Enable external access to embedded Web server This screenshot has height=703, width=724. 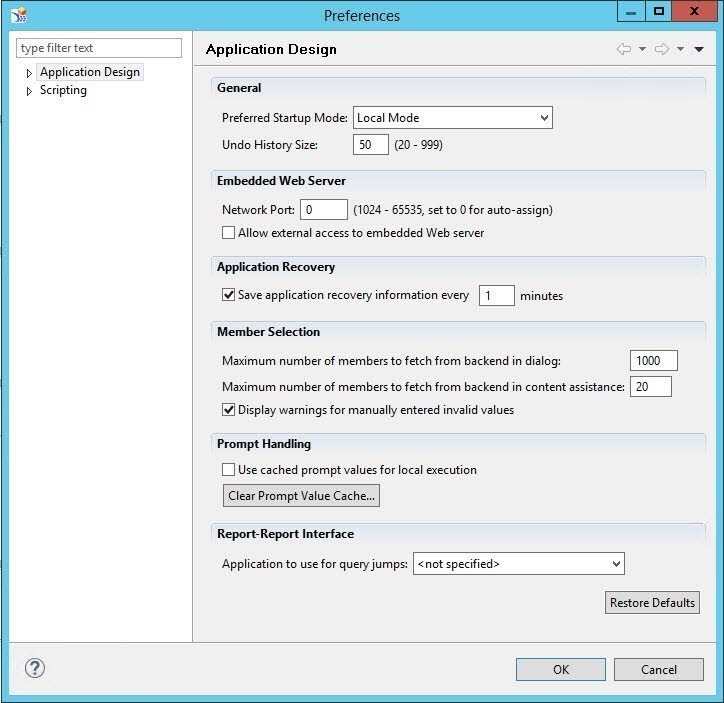[229, 233]
